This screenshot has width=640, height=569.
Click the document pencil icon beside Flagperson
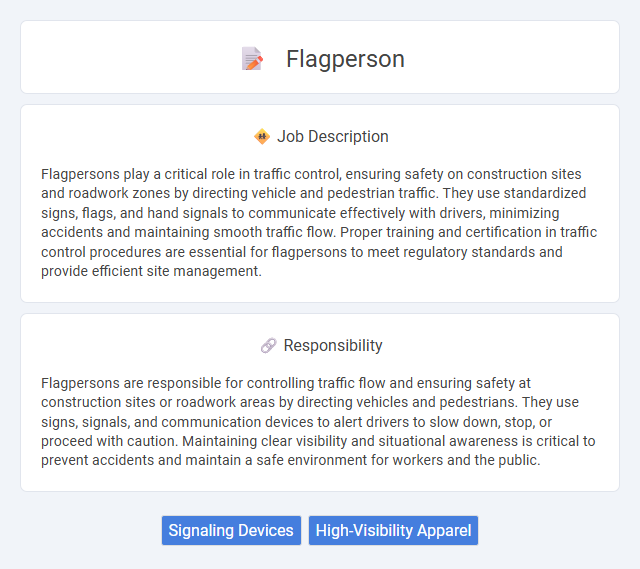[252, 59]
